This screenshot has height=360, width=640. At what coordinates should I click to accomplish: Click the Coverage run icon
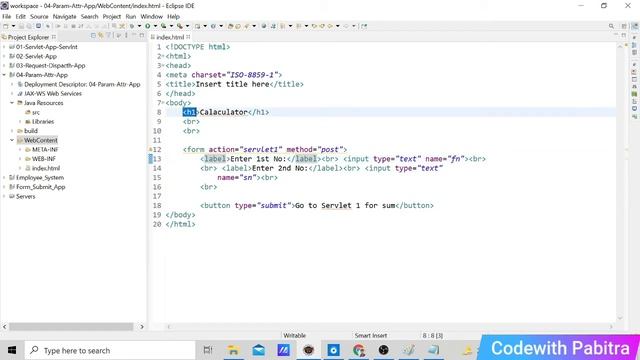163,26
